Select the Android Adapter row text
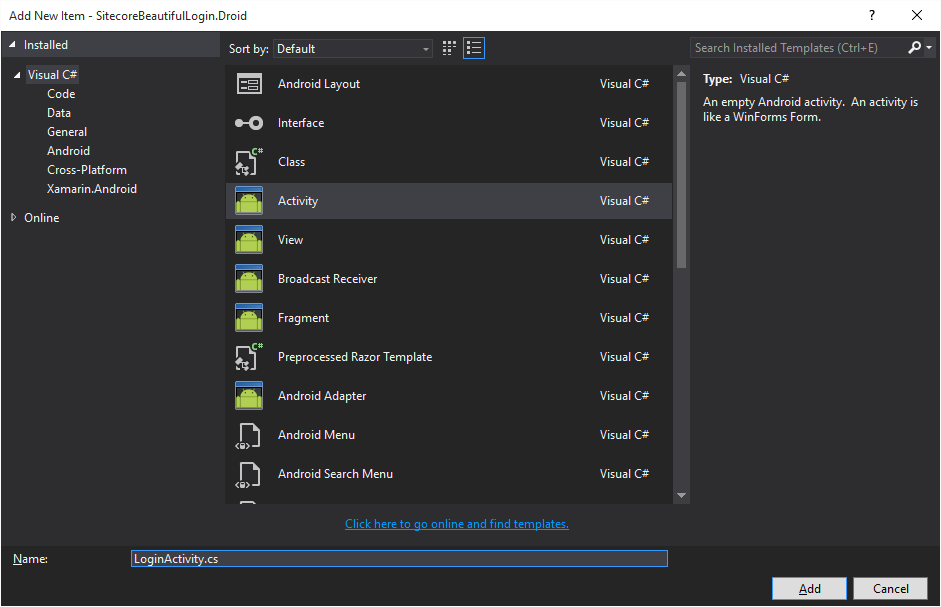Viewport: 941px width, 607px height. [x=322, y=396]
